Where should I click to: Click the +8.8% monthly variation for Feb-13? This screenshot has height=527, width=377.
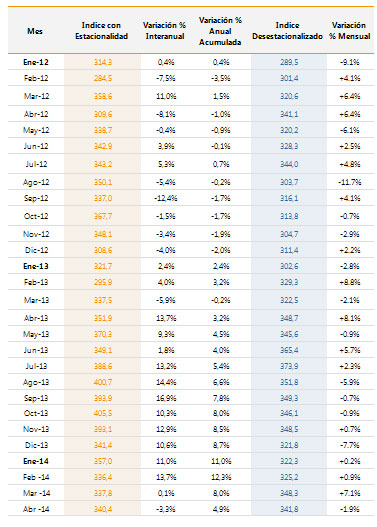coord(350,282)
